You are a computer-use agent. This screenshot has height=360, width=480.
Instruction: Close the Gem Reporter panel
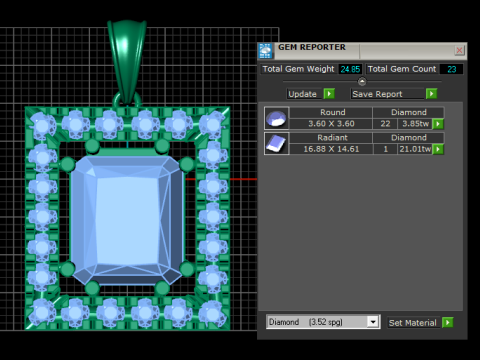click(x=459, y=50)
